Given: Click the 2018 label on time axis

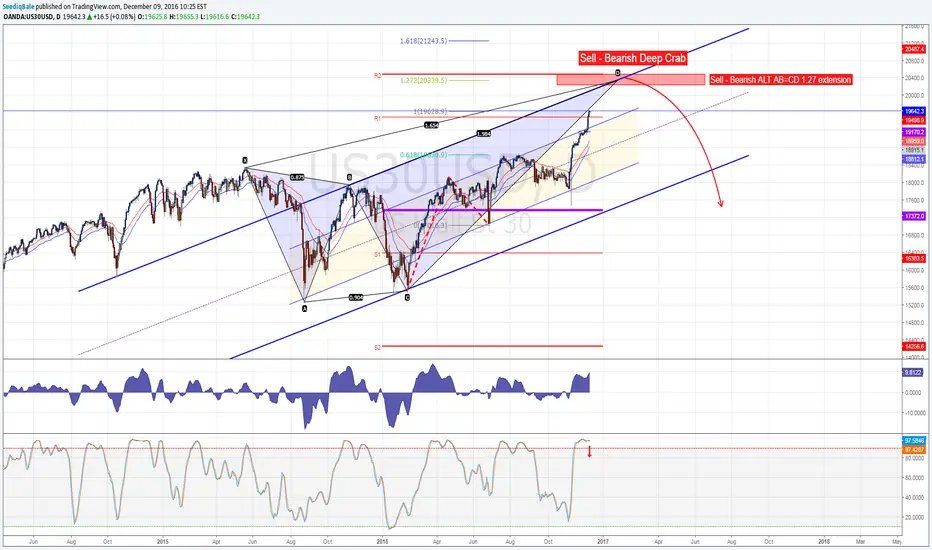Looking at the screenshot, I should pos(824,542).
